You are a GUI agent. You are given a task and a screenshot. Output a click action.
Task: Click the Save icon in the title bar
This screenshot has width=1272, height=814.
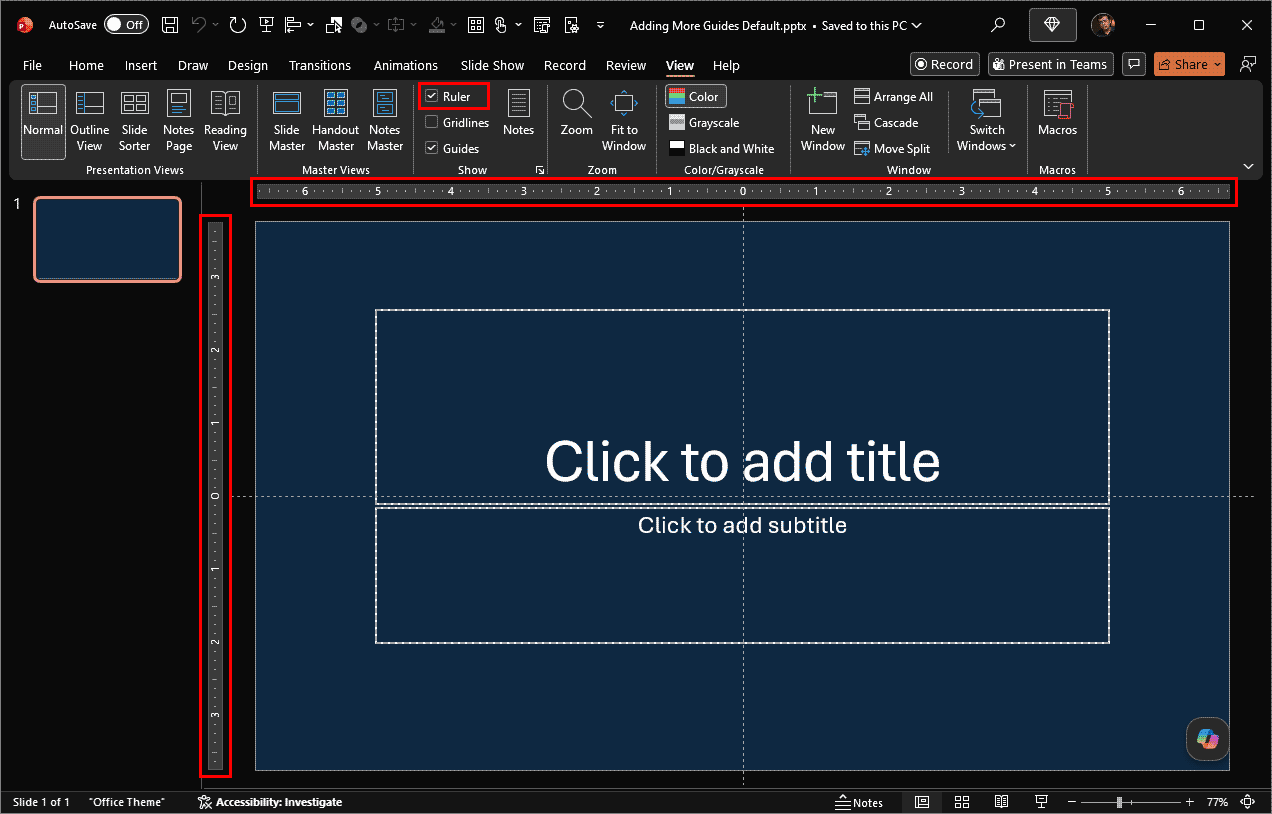[170, 25]
